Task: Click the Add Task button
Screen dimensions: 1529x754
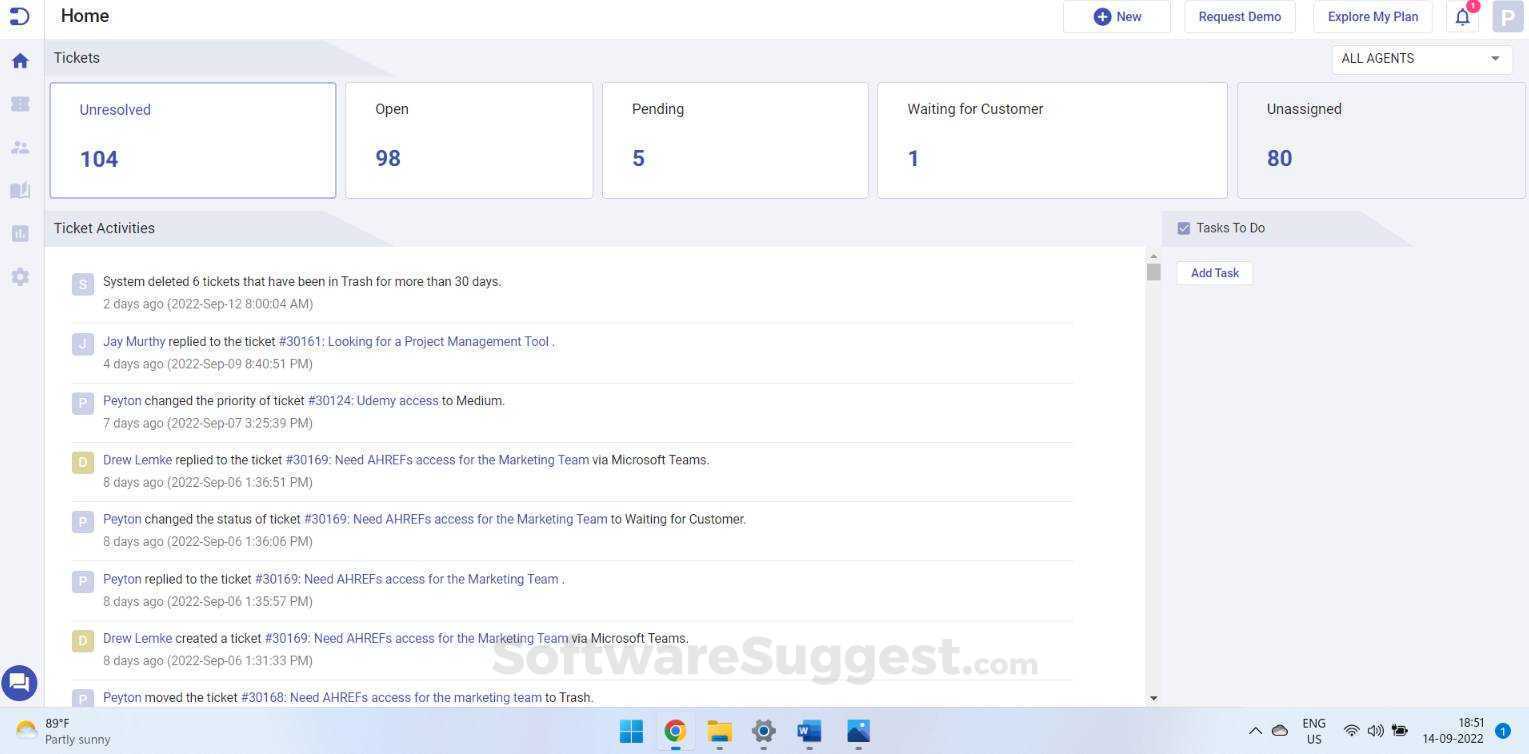Action: 1214,272
